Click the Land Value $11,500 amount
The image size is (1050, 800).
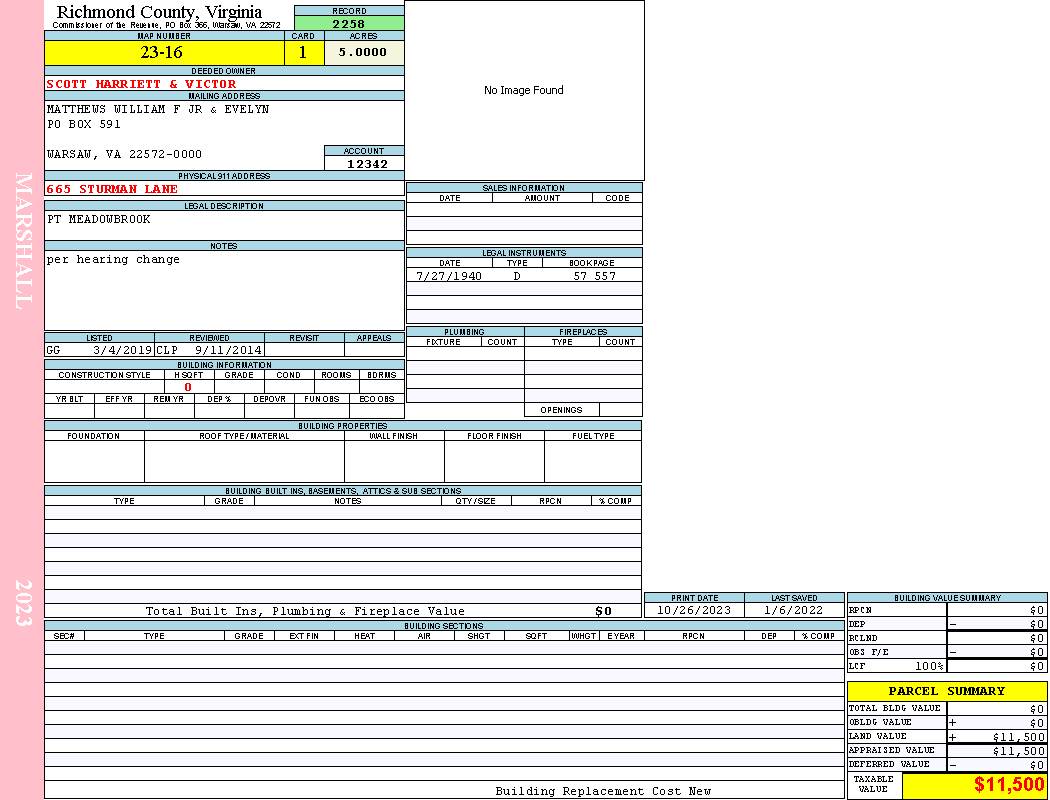(1018, 737)
